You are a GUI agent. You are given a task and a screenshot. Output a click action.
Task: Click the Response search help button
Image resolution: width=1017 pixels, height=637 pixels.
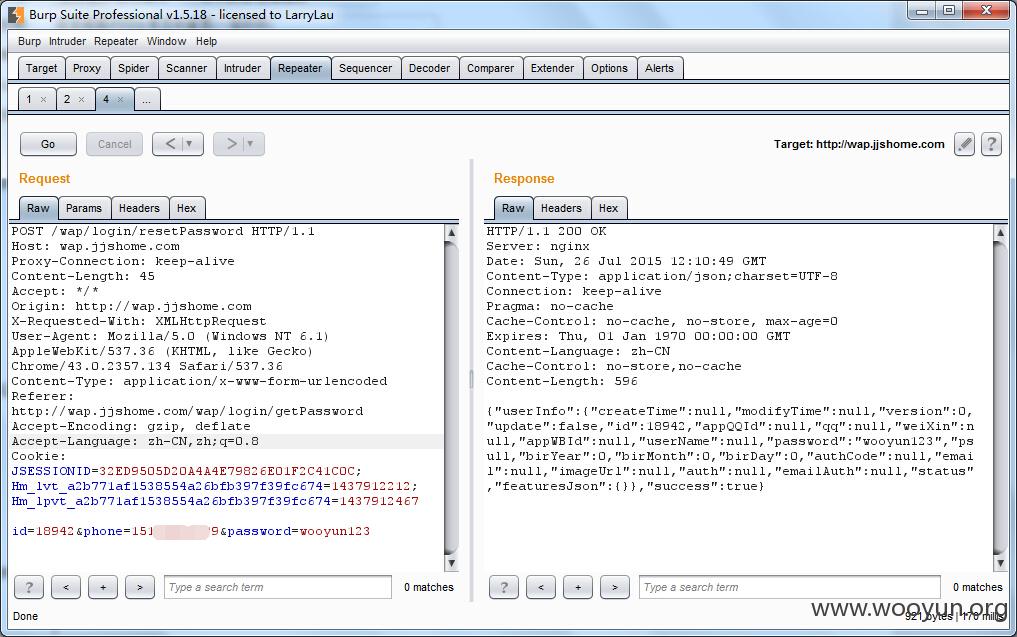[x=503, y=587]
